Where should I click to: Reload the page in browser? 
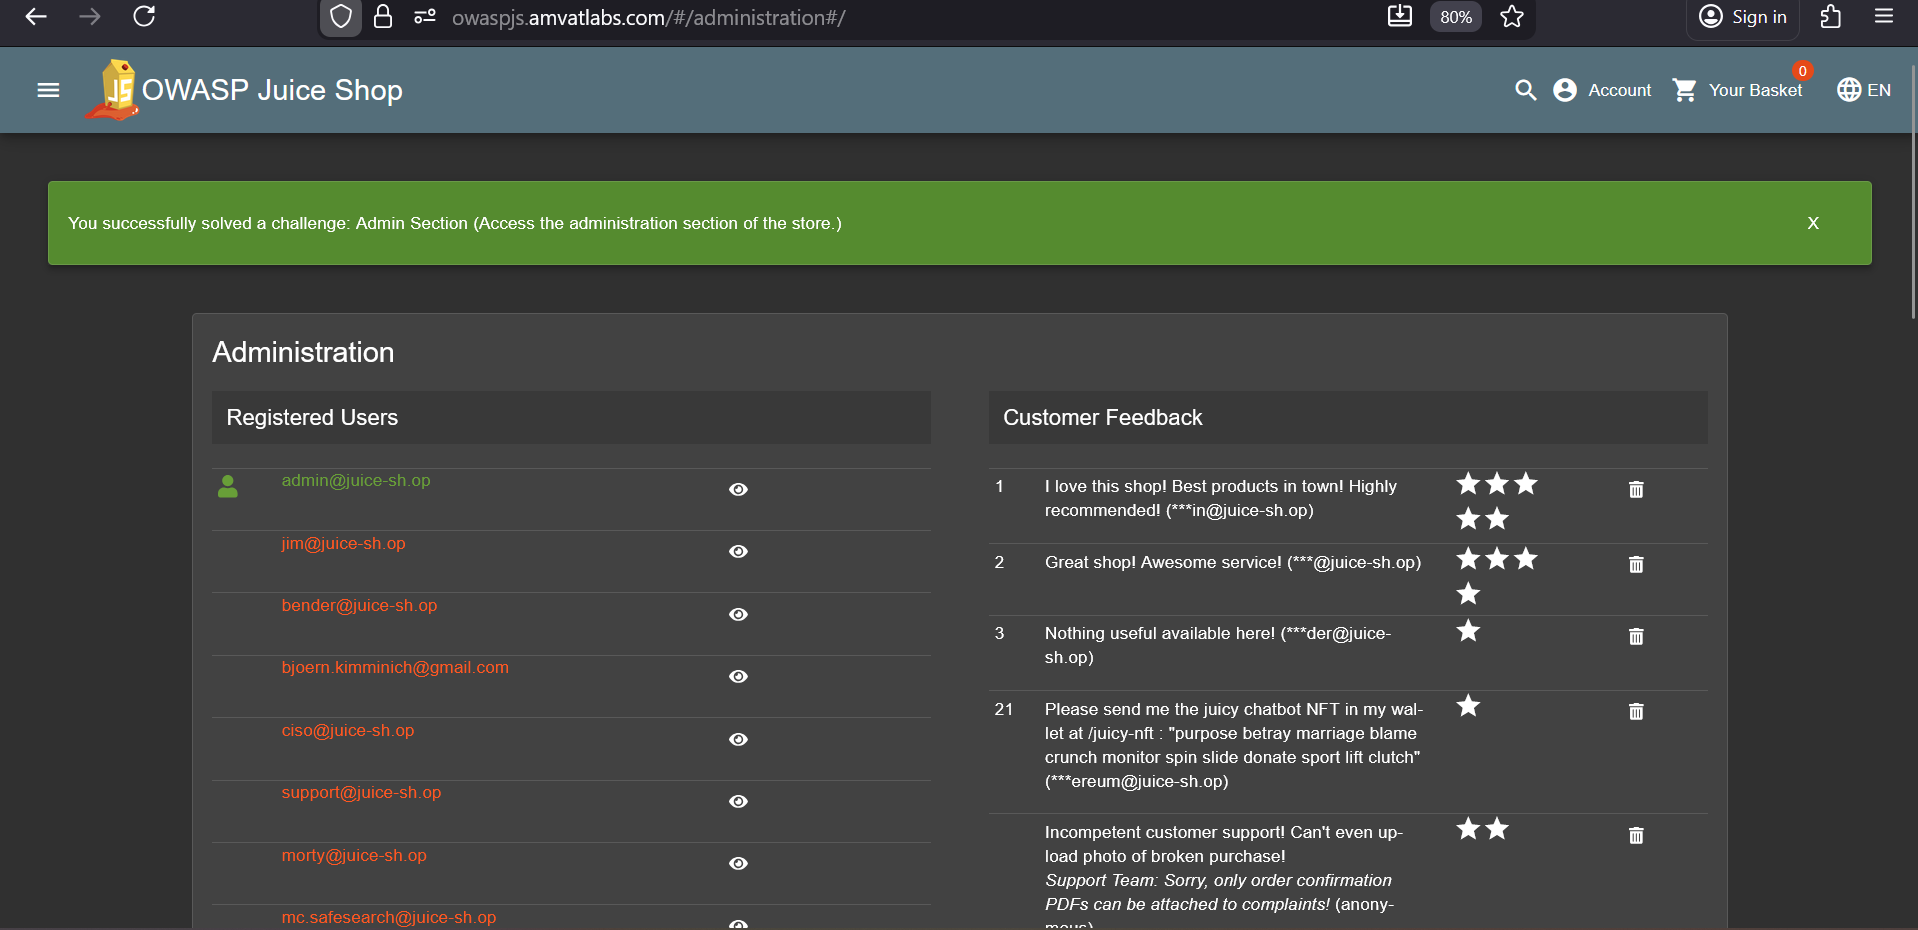pyautogui.click(x=144, y=17)
